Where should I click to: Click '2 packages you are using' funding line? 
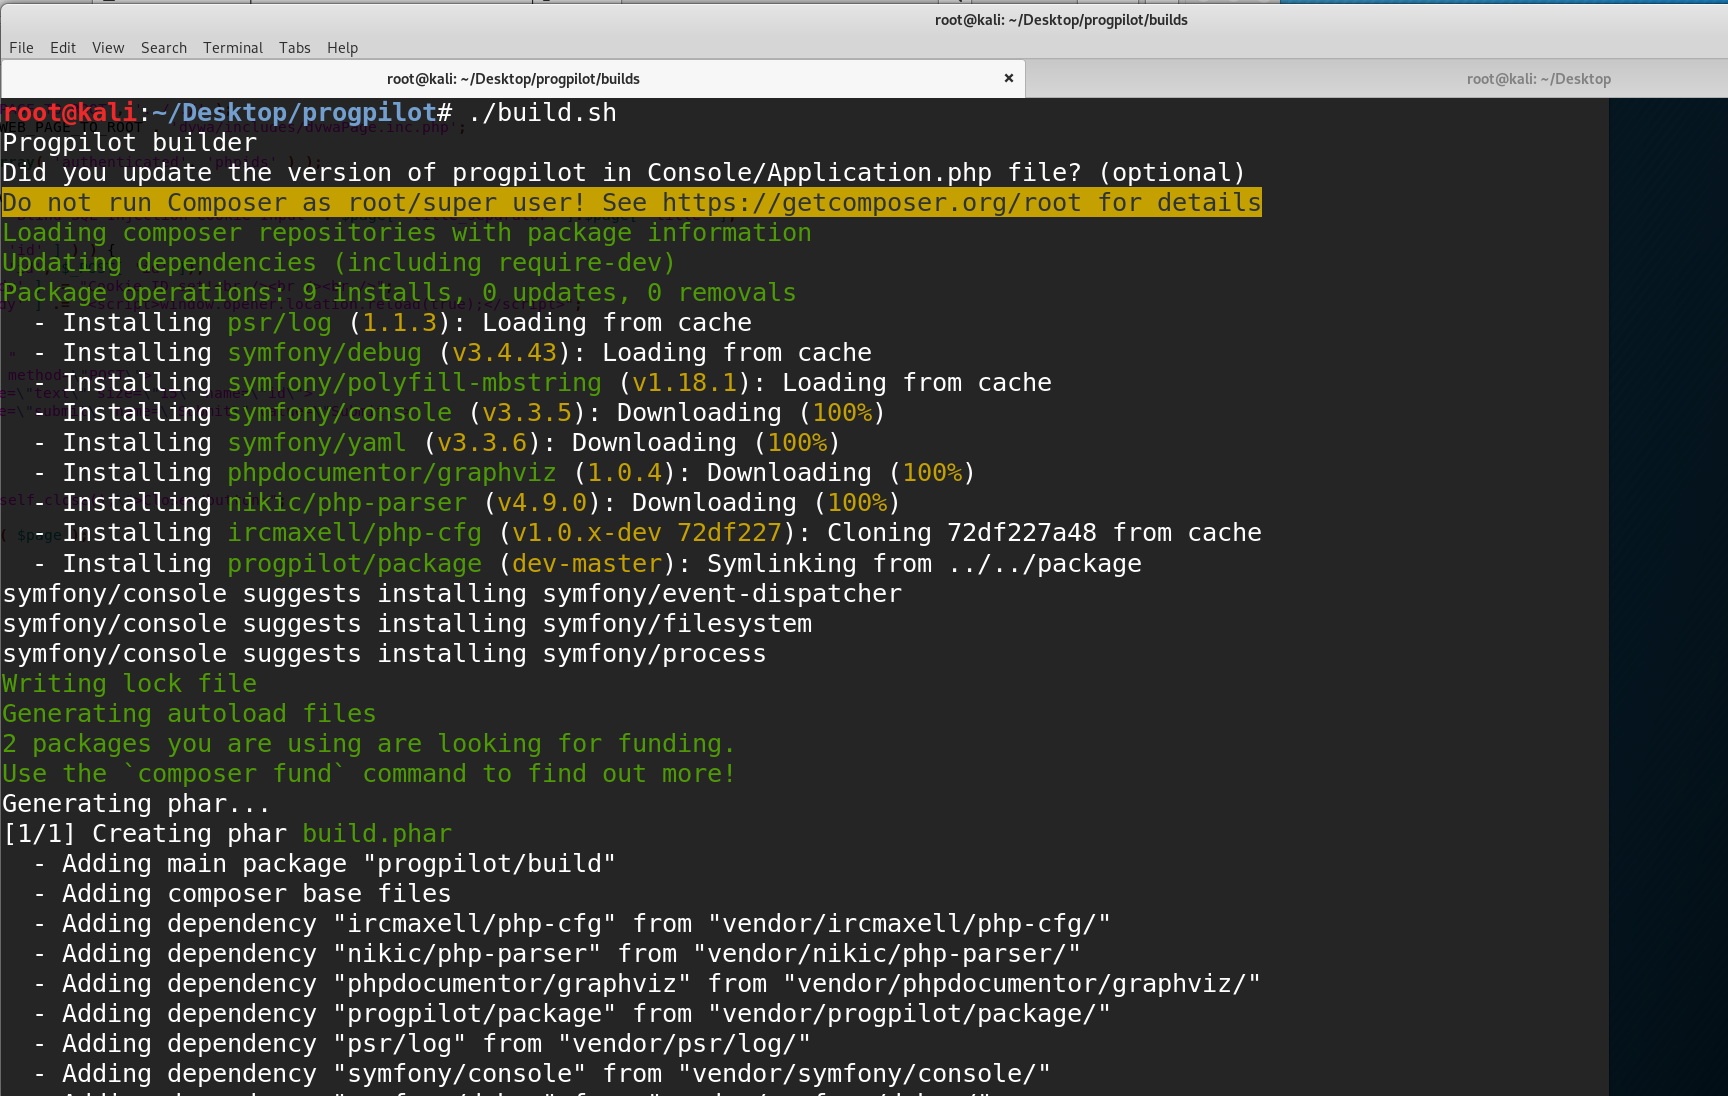pyautogui.click(x=369, y=744)
